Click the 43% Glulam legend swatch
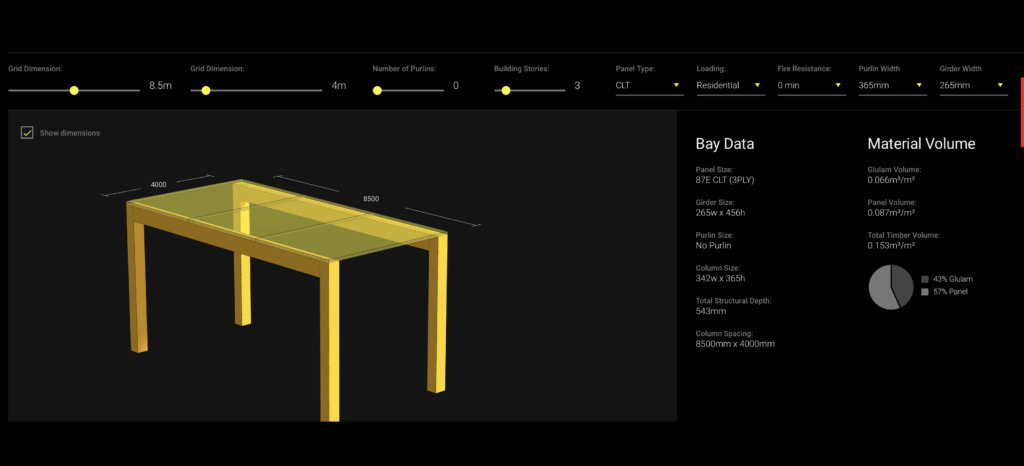The image size is (1024, 466). pos(925,279)
